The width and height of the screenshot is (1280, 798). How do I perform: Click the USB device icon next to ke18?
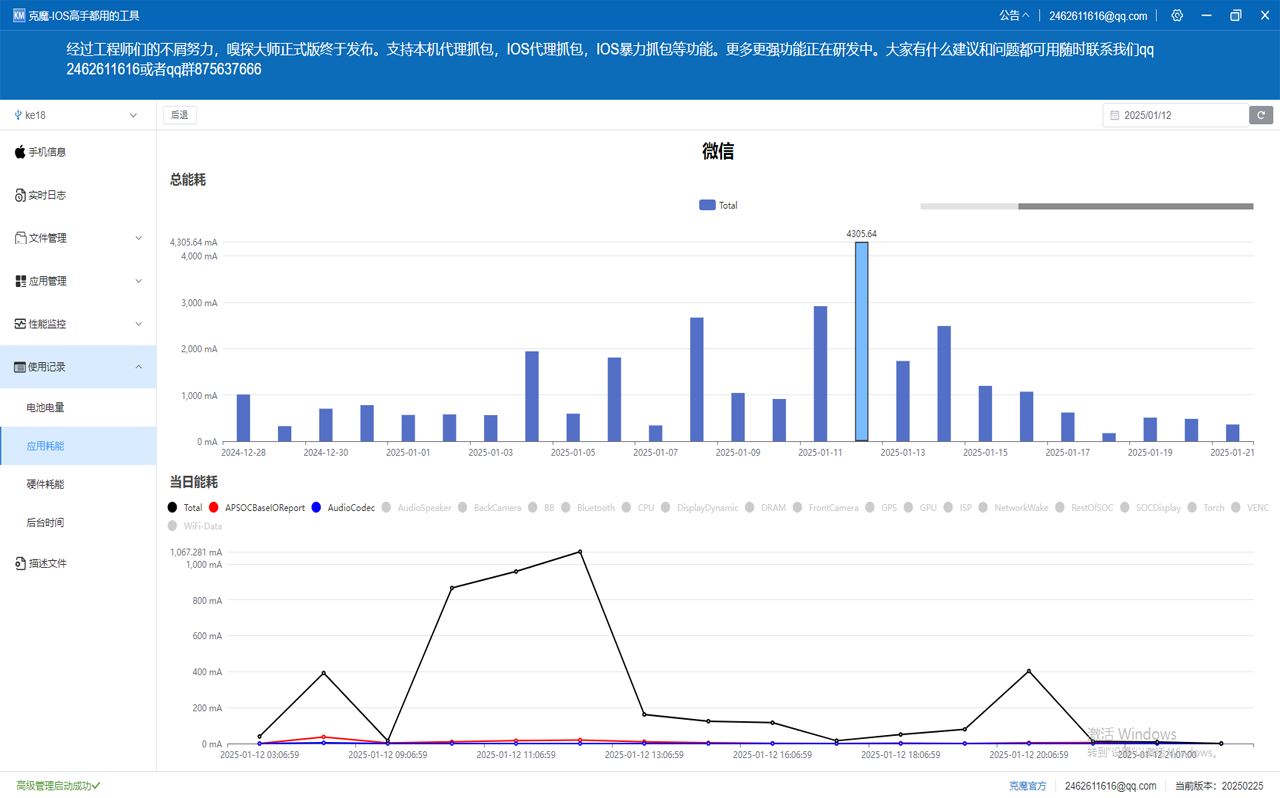(18, 115)
